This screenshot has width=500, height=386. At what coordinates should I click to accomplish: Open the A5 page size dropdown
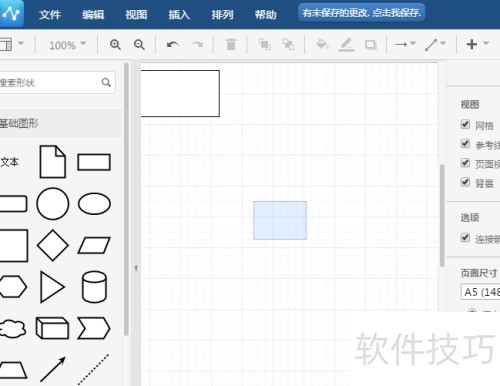click(x=481, y=292)
